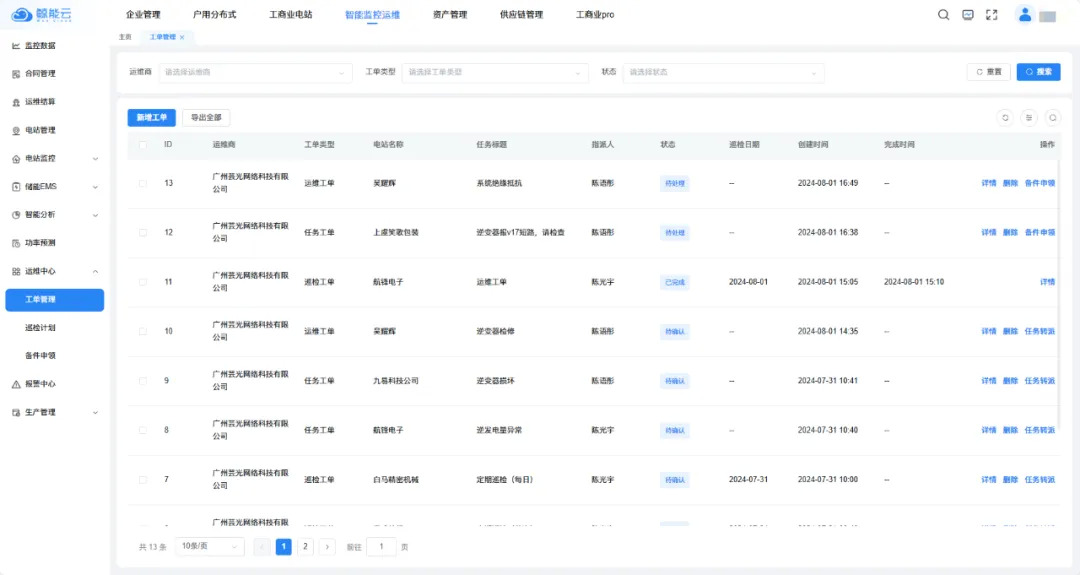Open the column settings icon above table
The height and width of the screenshot is (575, 1080).
click(x=1029, y=118)
